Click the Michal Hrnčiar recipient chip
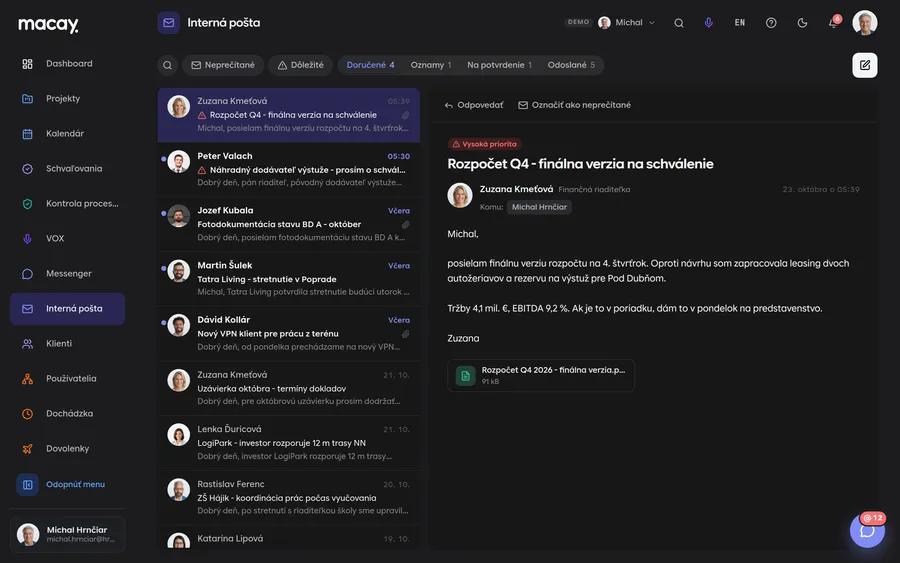 (539, 207)
